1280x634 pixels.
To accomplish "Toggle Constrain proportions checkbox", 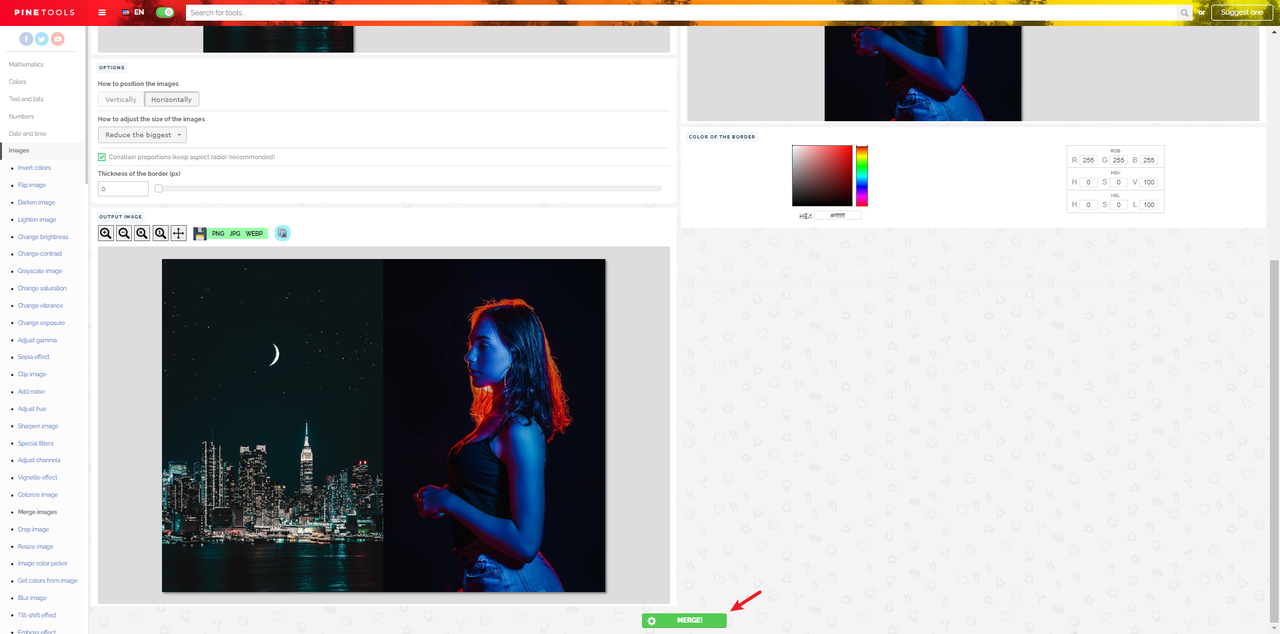I will click(x=102, y=157).
